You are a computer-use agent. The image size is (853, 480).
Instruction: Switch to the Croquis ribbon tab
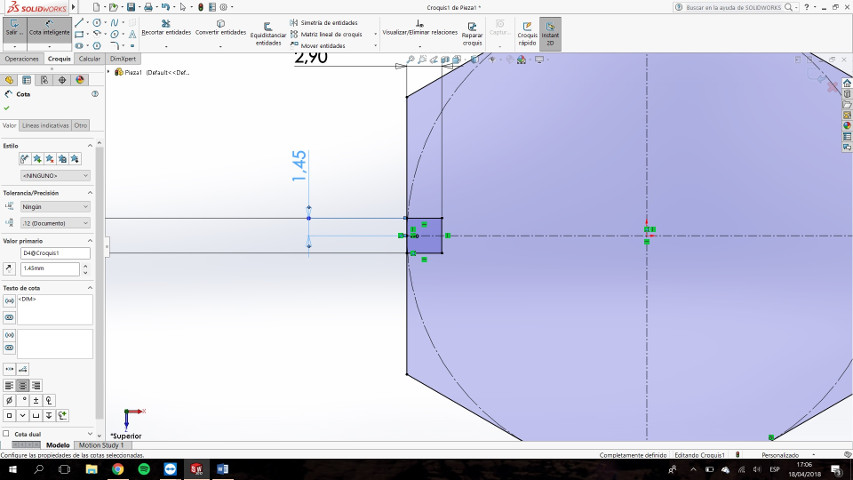[59, 59]
